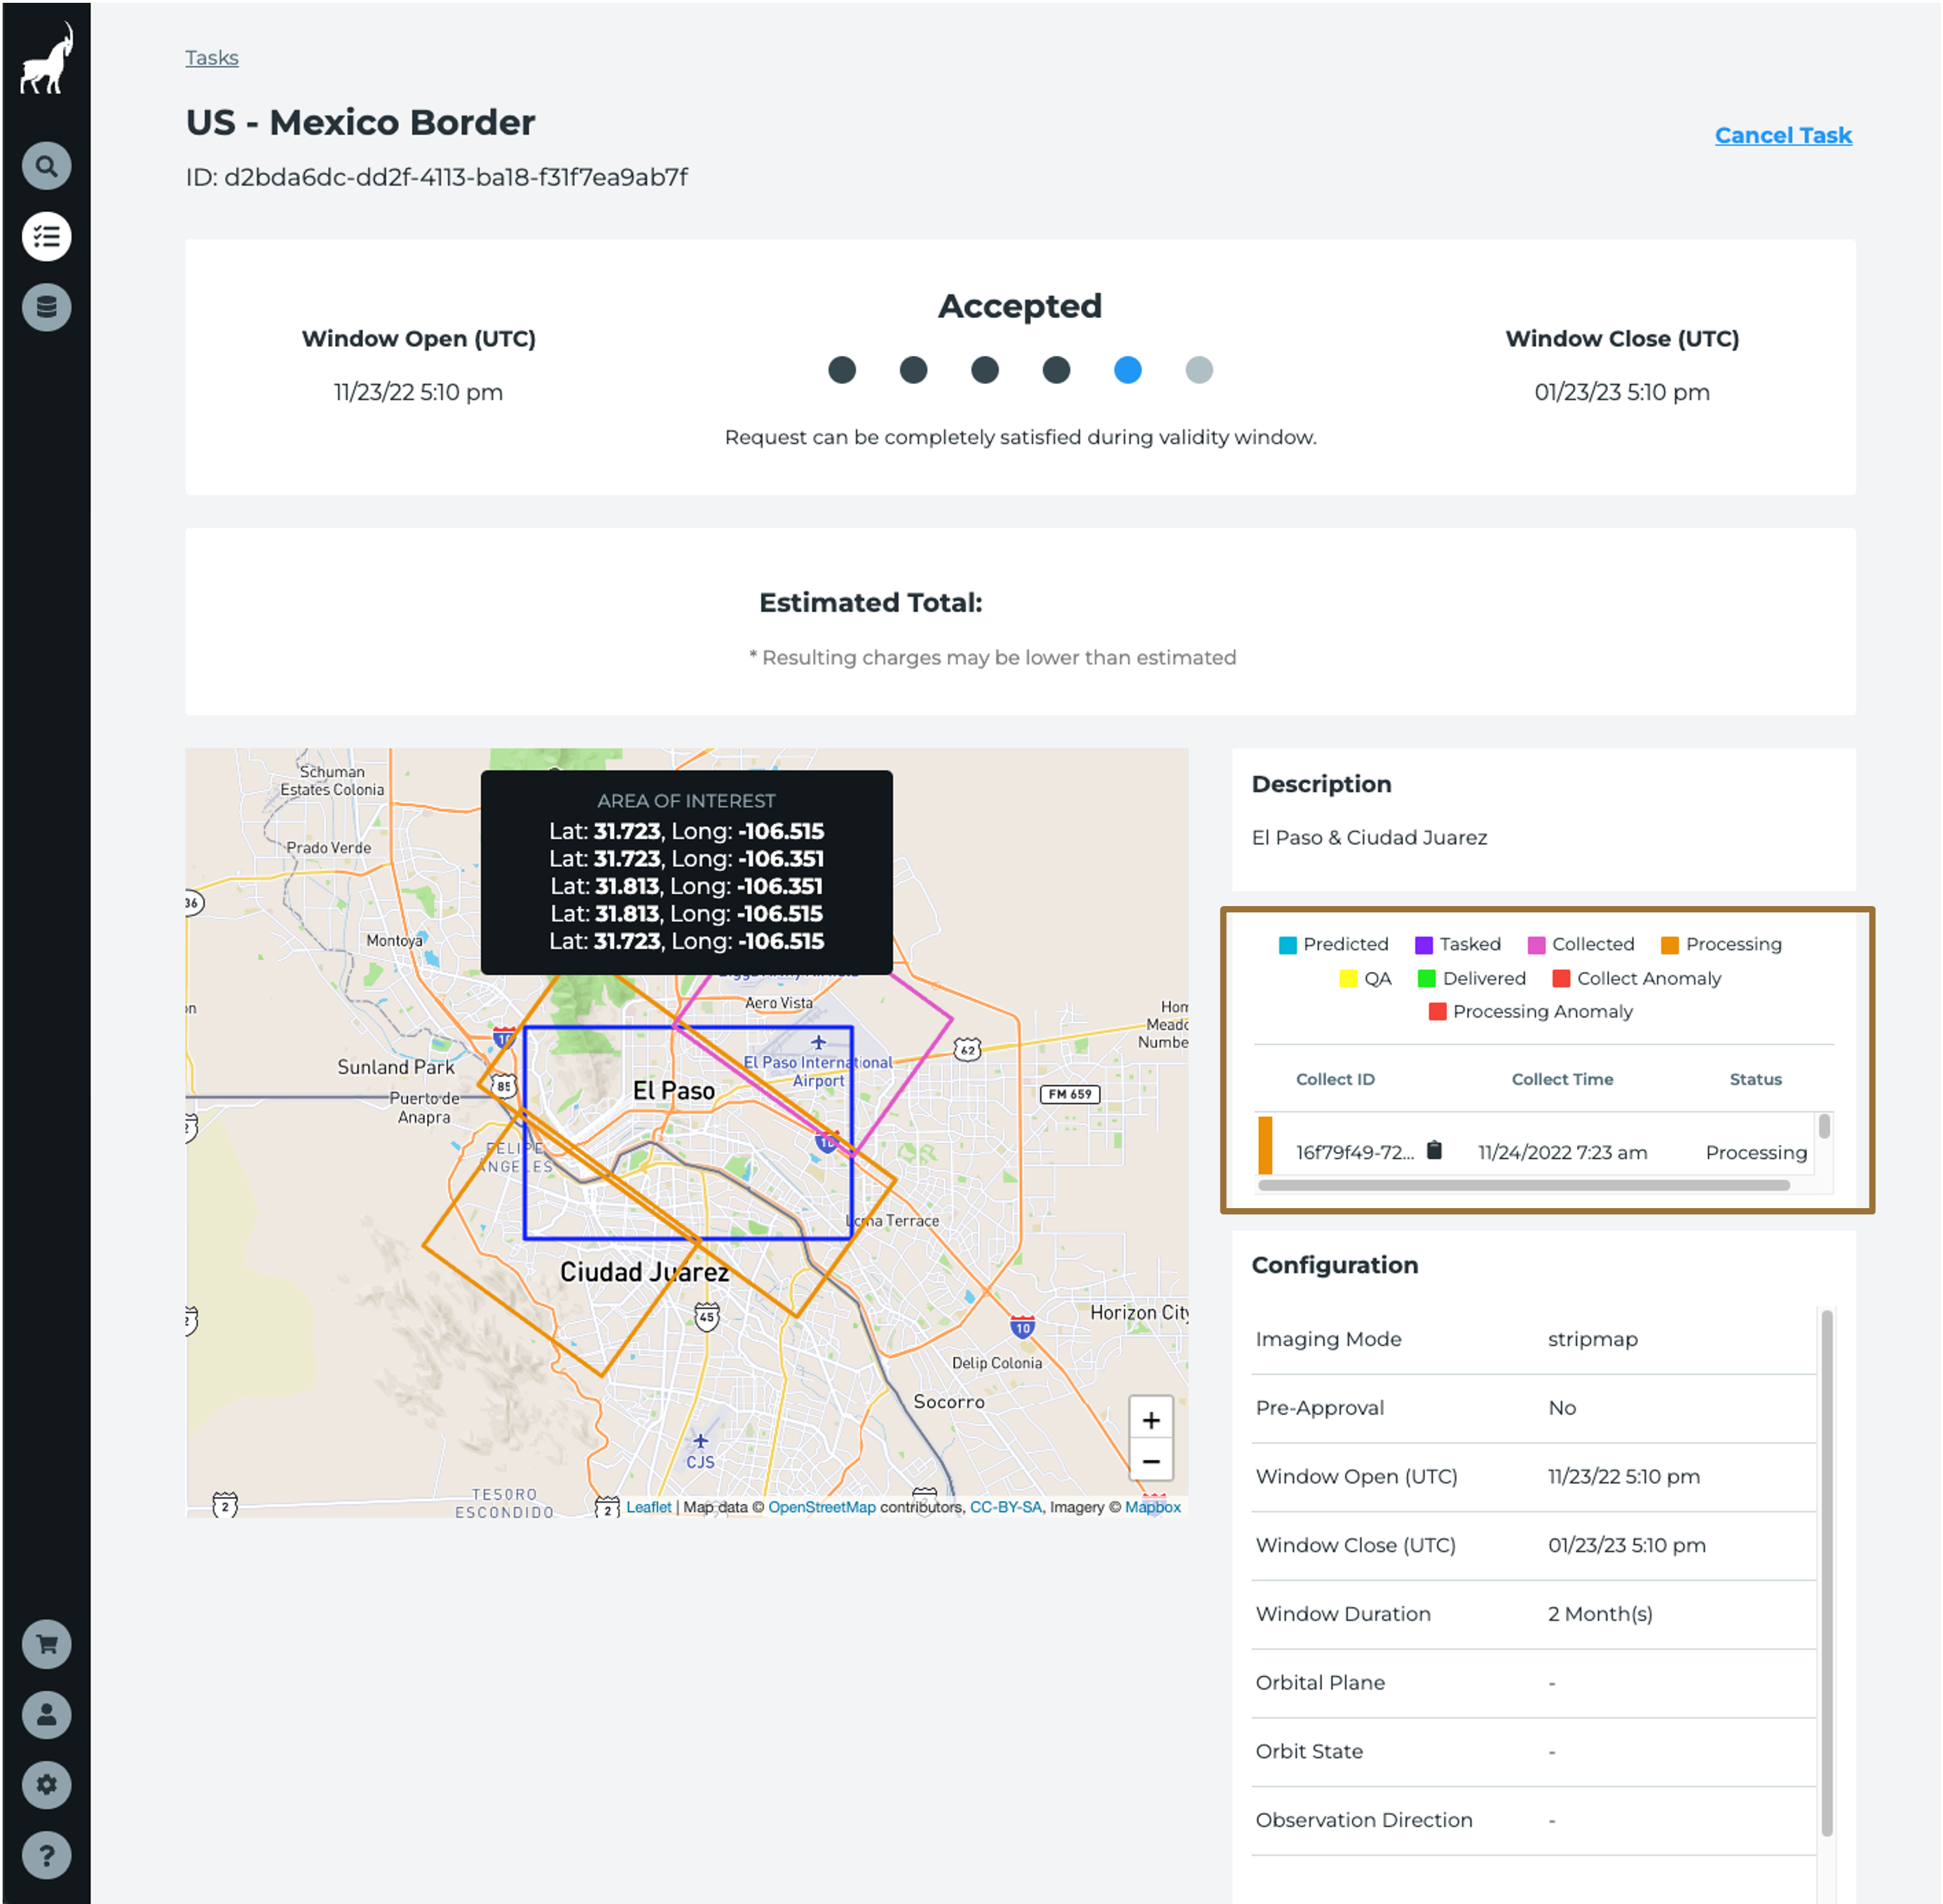Zoom out on the map
1943x1904 pixels.
pos(1151,1461)
